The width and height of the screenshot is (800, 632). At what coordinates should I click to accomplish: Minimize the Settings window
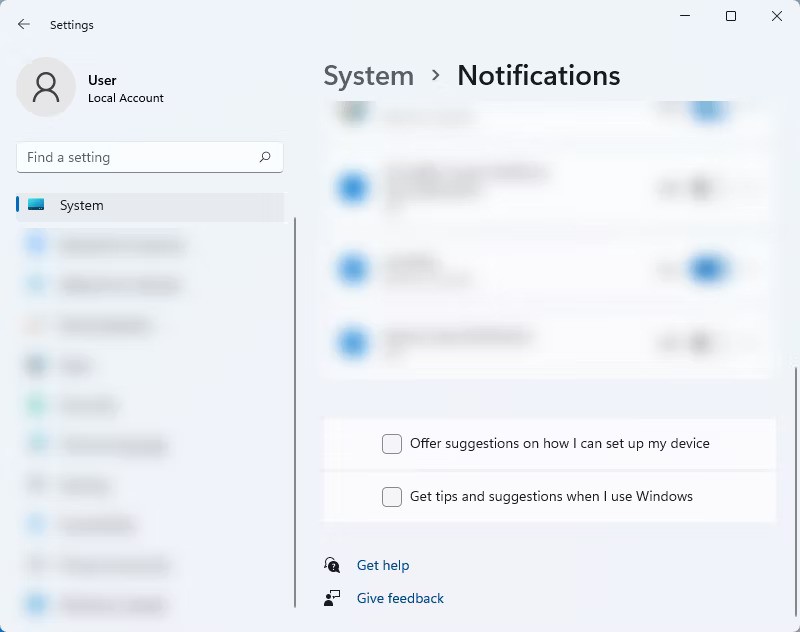pyautogui.click(x=685, y=16)
